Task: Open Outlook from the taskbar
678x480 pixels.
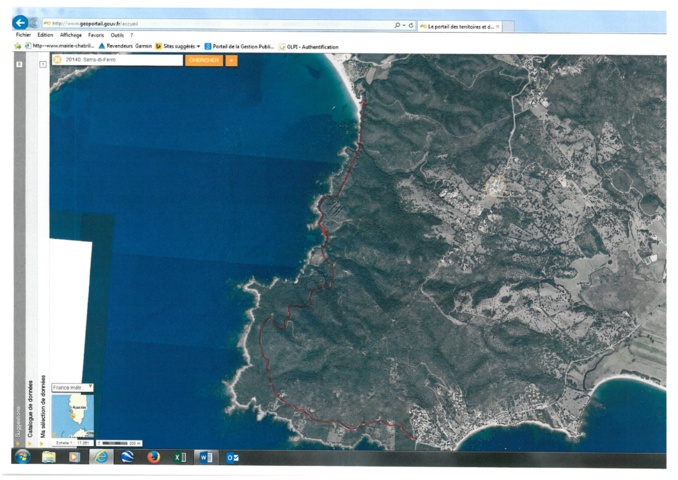Action: tap(232, 457)
